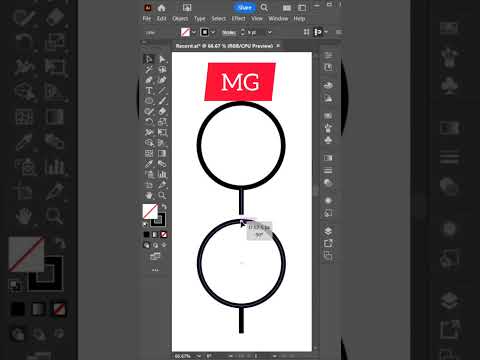Select the Lasso tool

(x=162, y=70)
